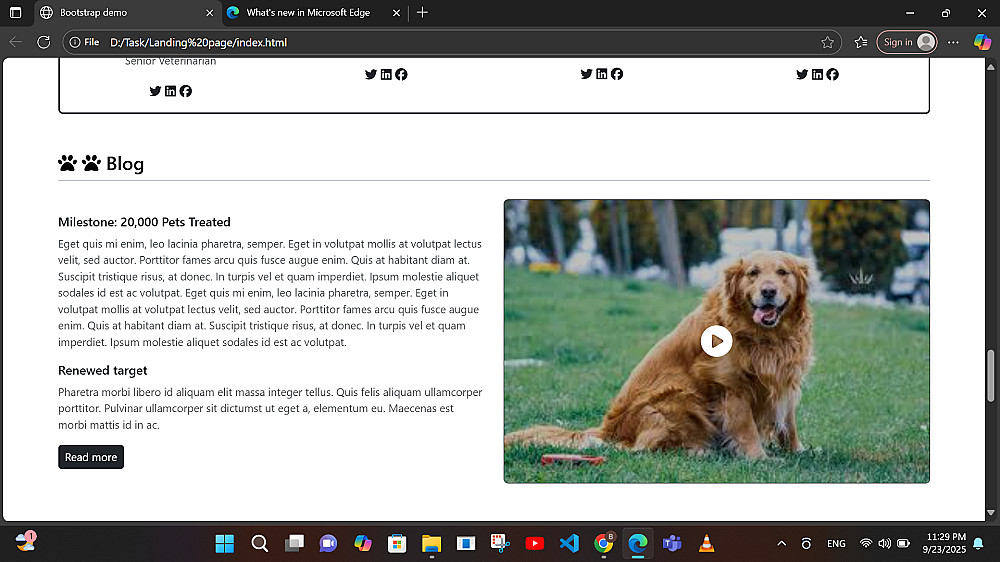
Task: Open the weather widget on taskbar
Action: pos(26,542)
